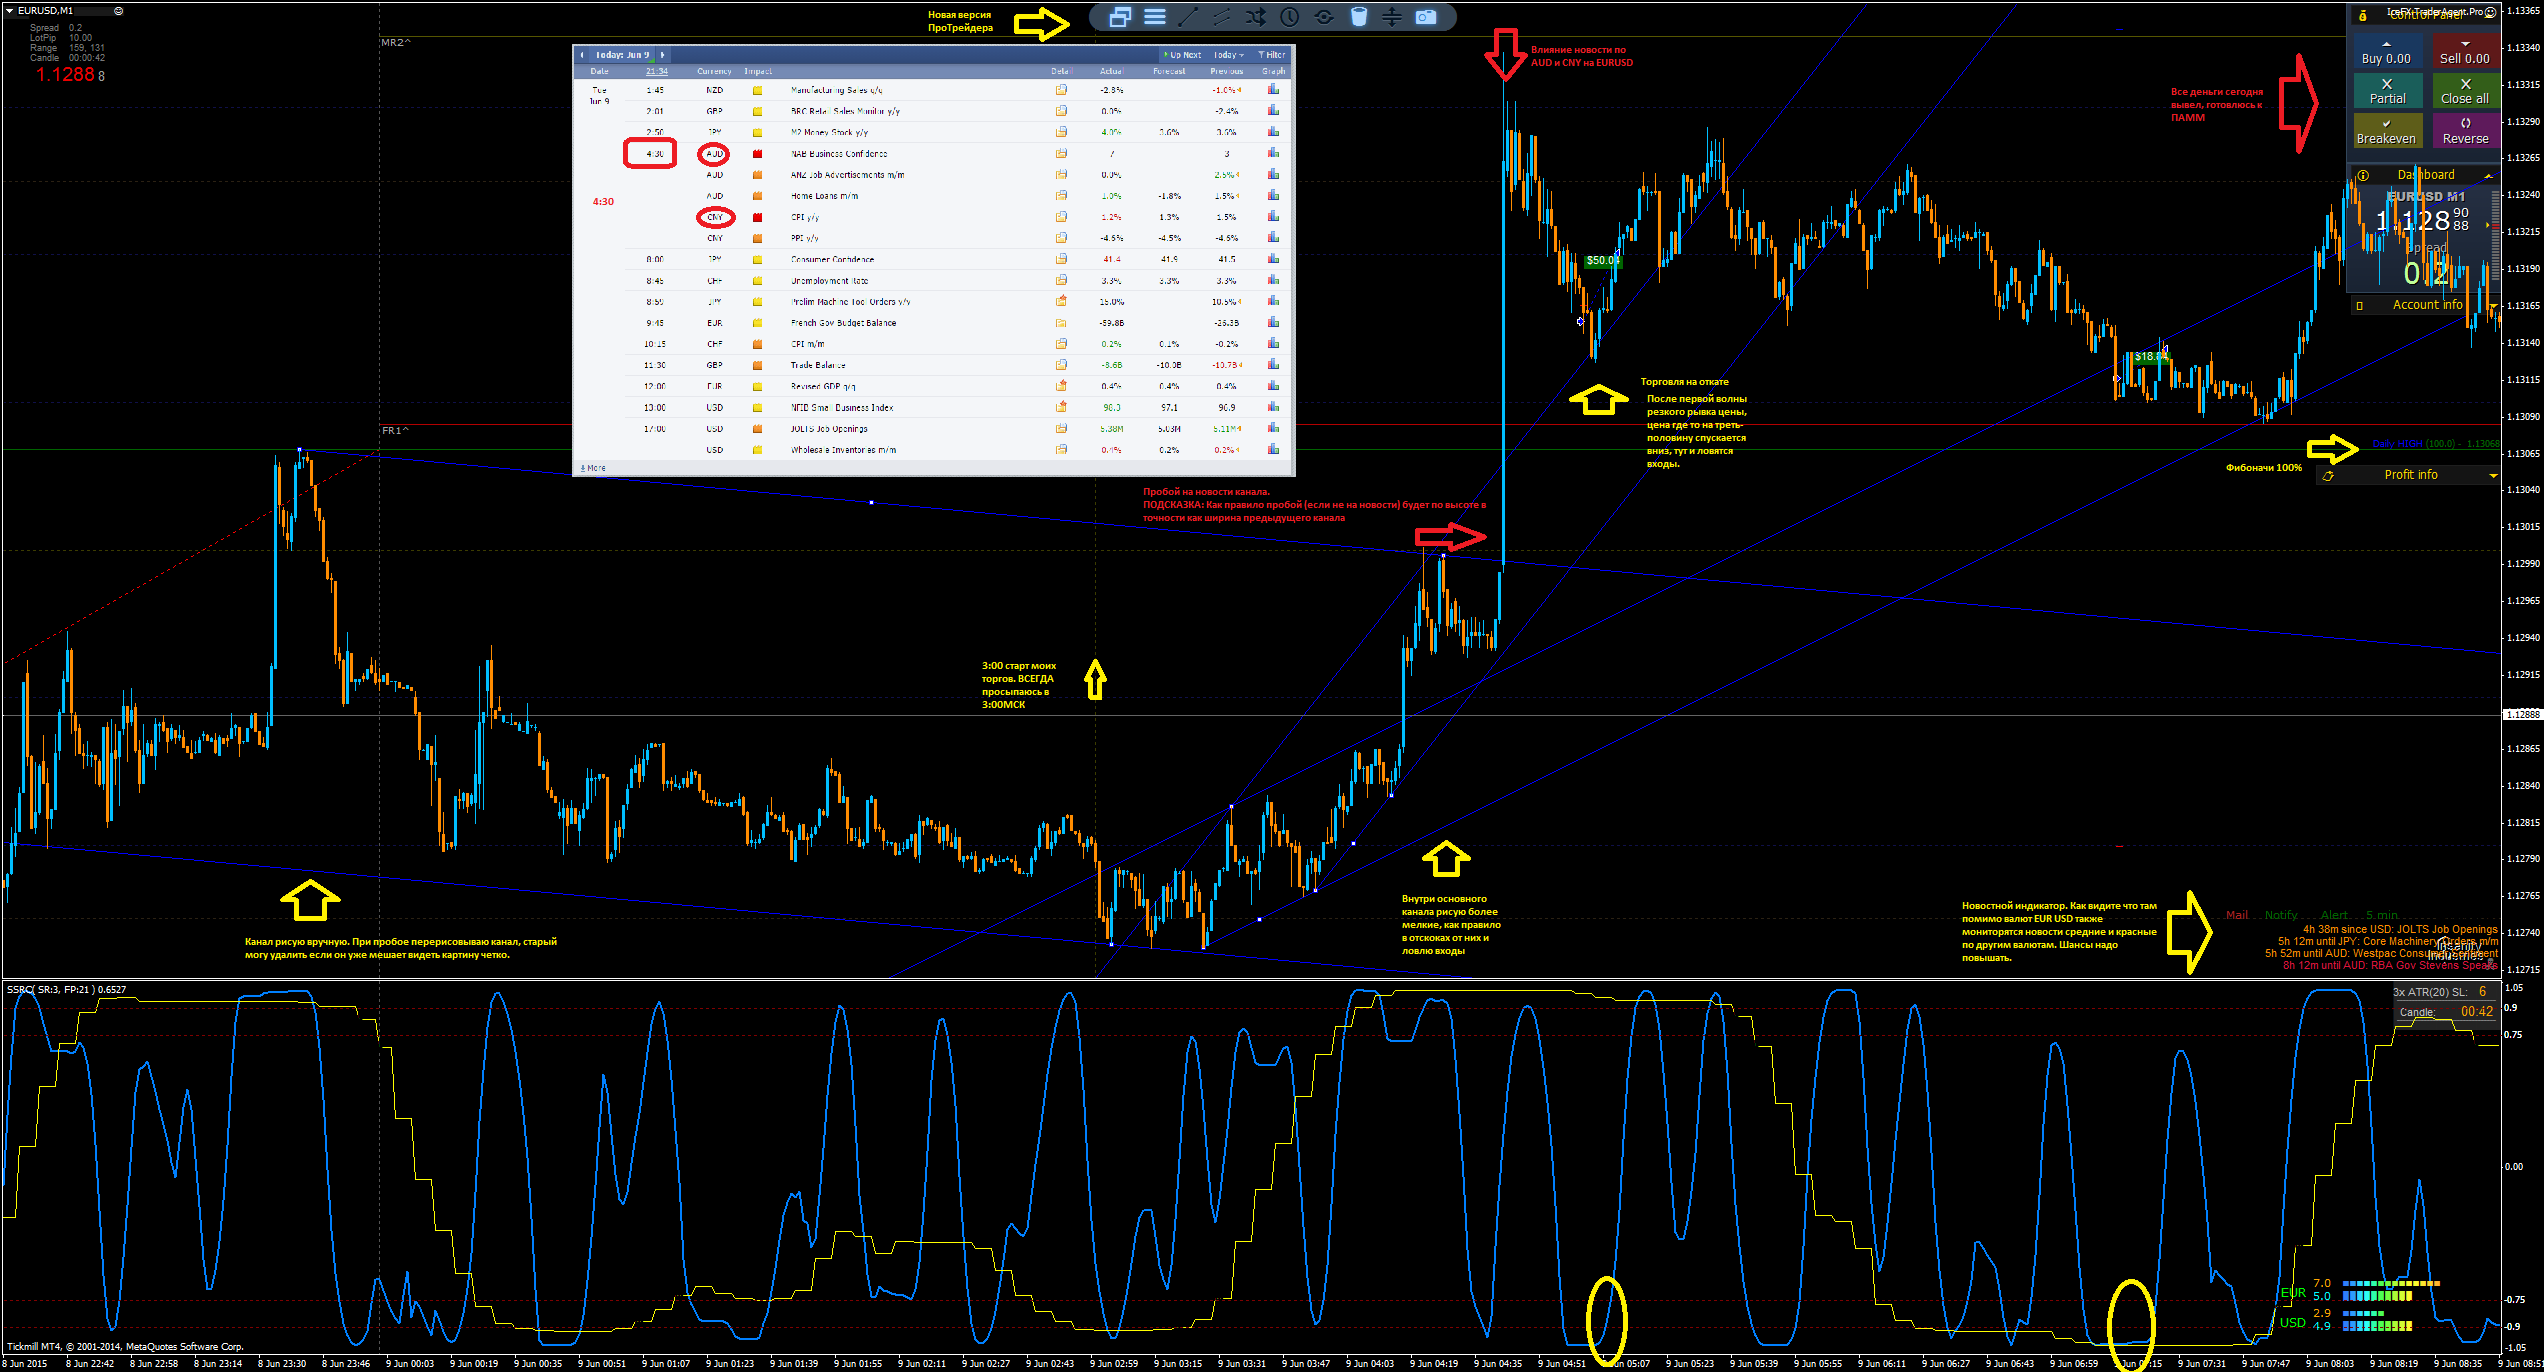Click 'PPI y/y' event text
Viewport: 2544px width, 1372px height.
coord(805,238)
